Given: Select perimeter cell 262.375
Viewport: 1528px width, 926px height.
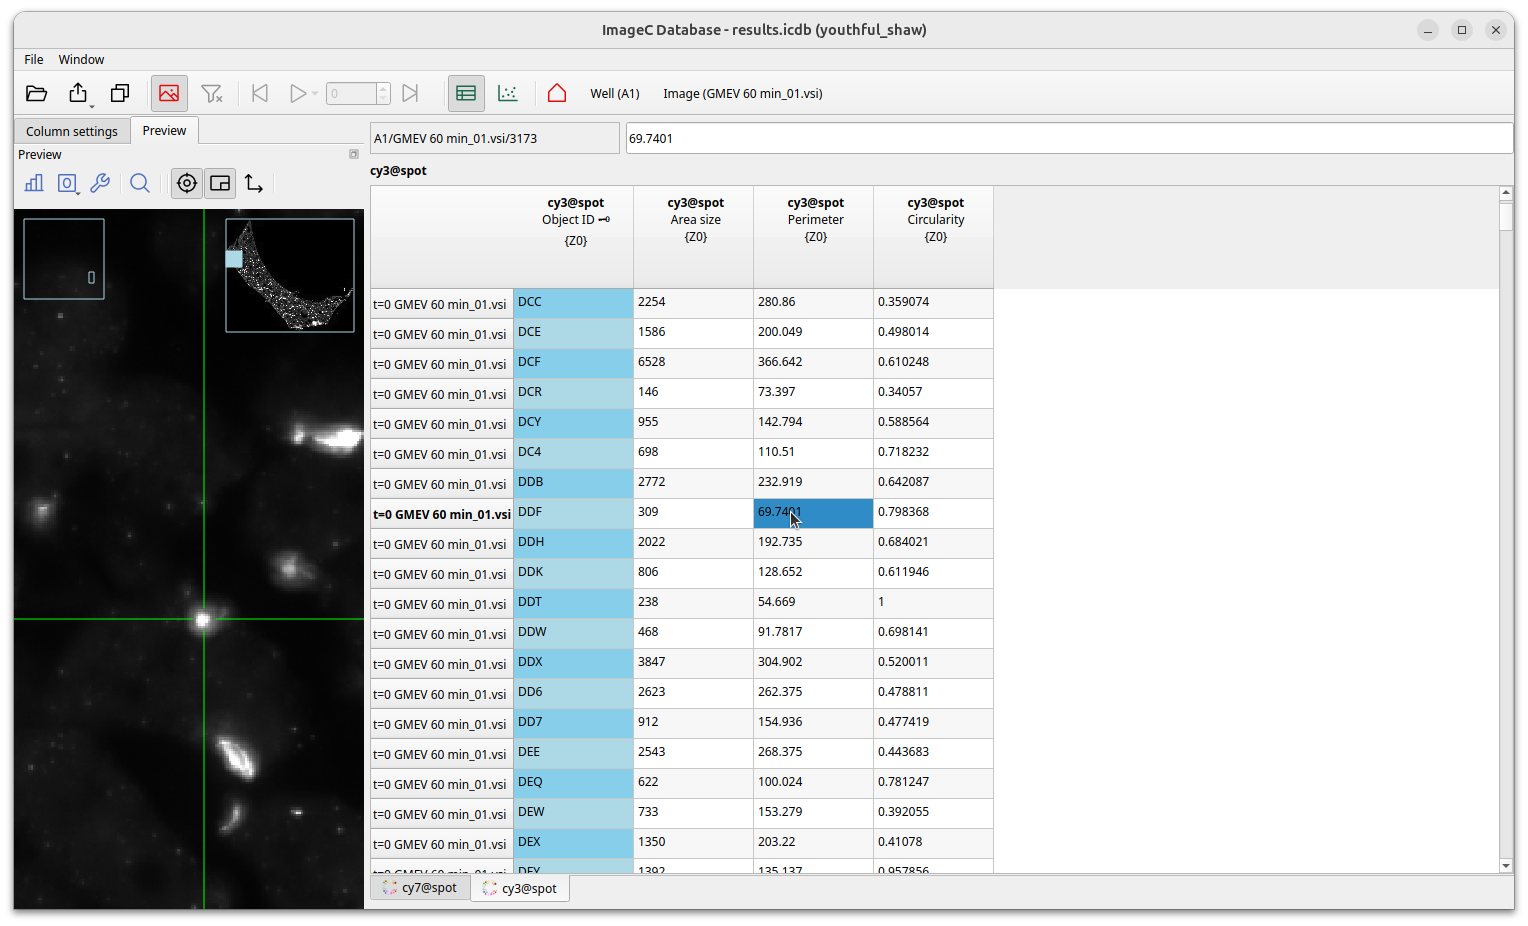Looking at the screenshot, I should coord(813,693).
